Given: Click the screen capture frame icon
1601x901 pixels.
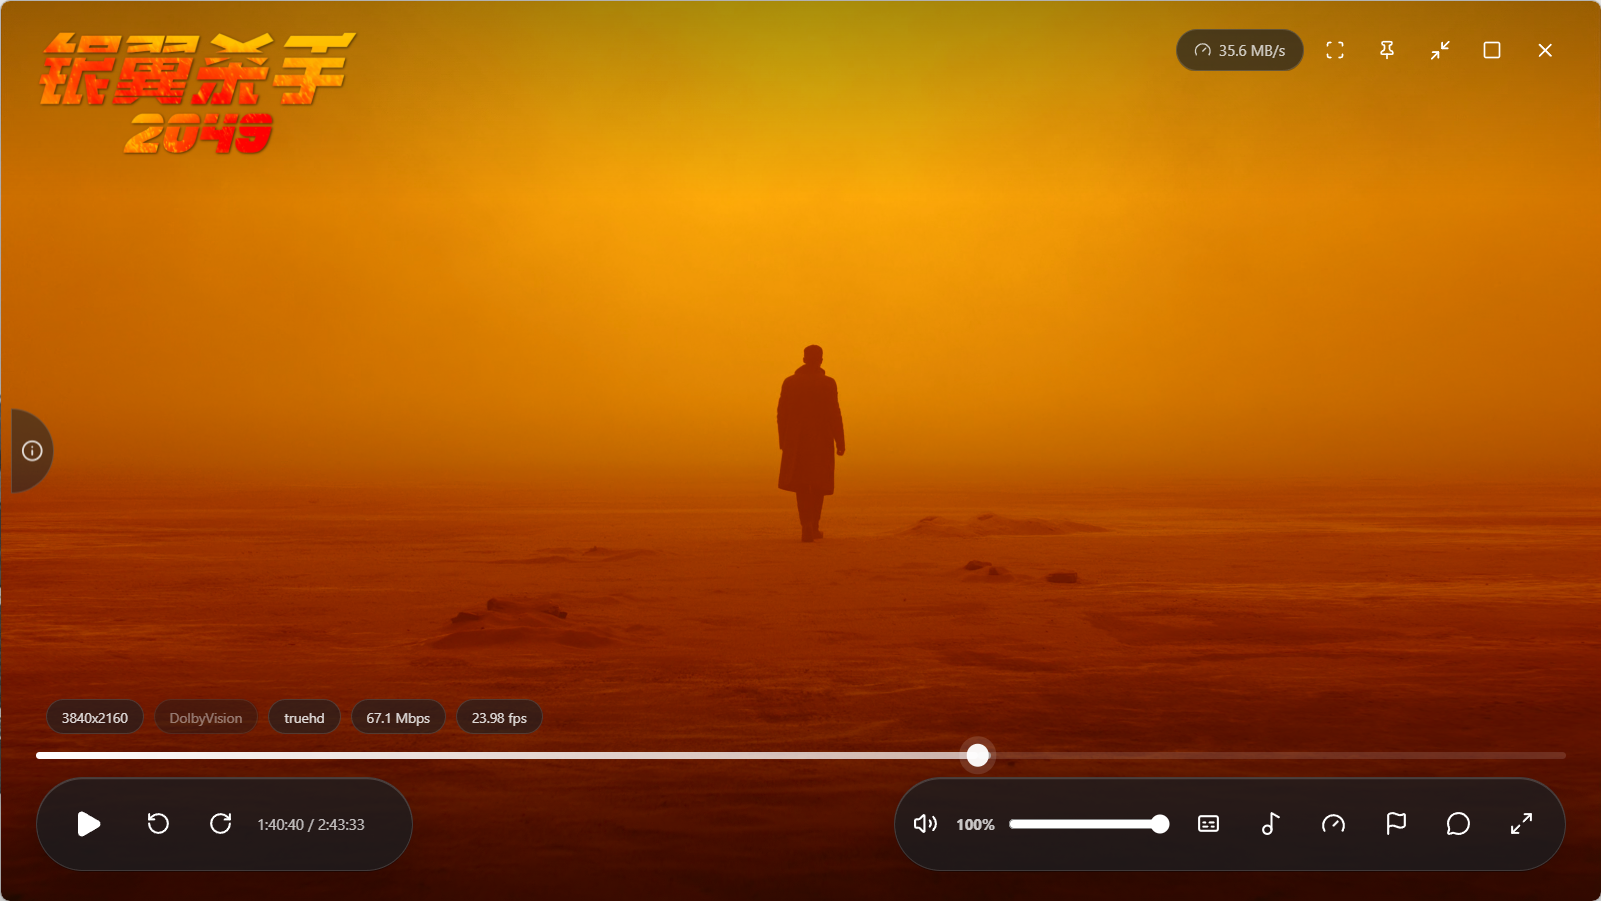Looking at the screenshot, I should [1335, 50].
